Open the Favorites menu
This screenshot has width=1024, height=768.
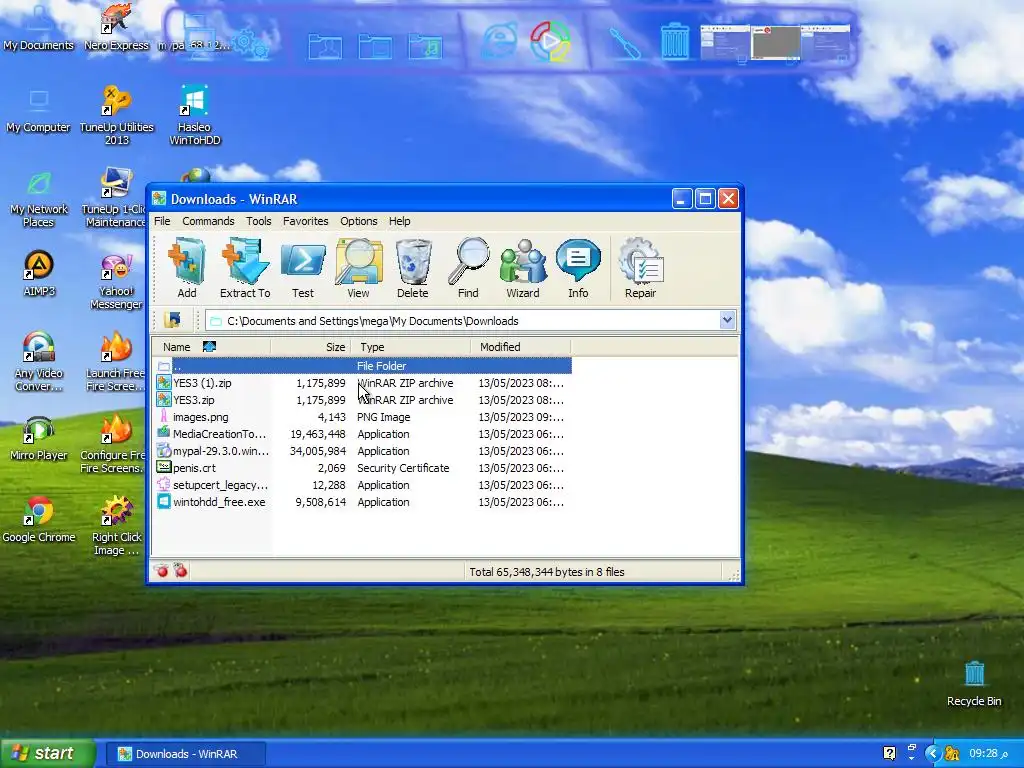[306, 221]
